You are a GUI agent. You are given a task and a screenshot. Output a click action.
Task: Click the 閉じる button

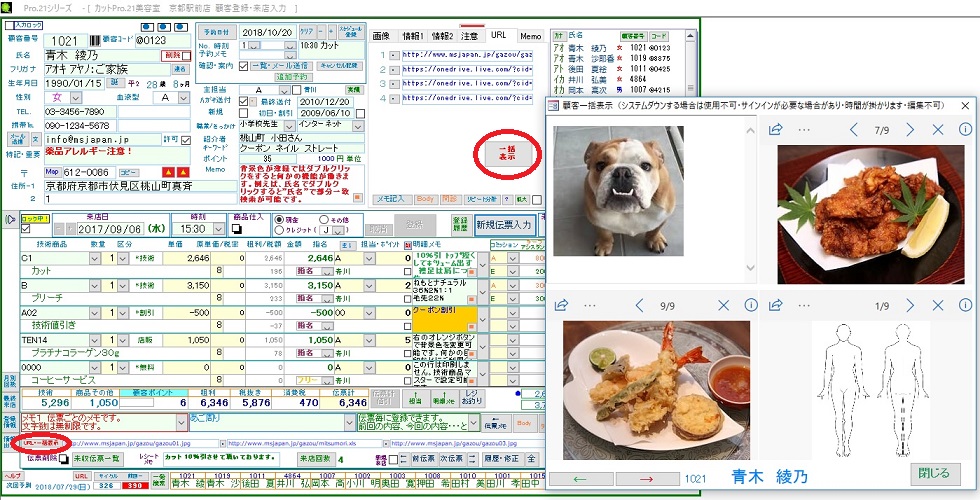(934, 472)
